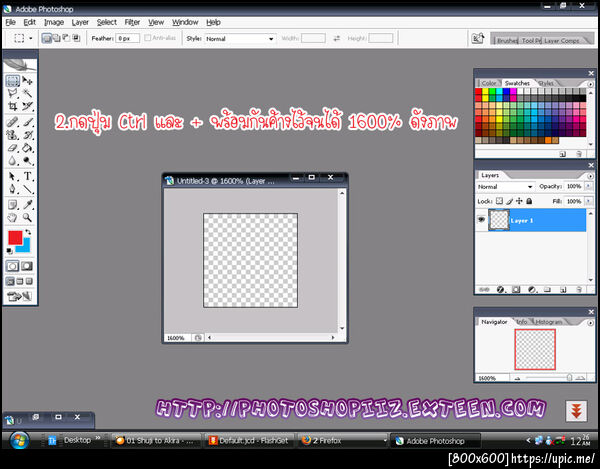Swap foreground and background colors
Viewport: 600px width, 469px height.
pyautogui.click(x=28, y=232)
